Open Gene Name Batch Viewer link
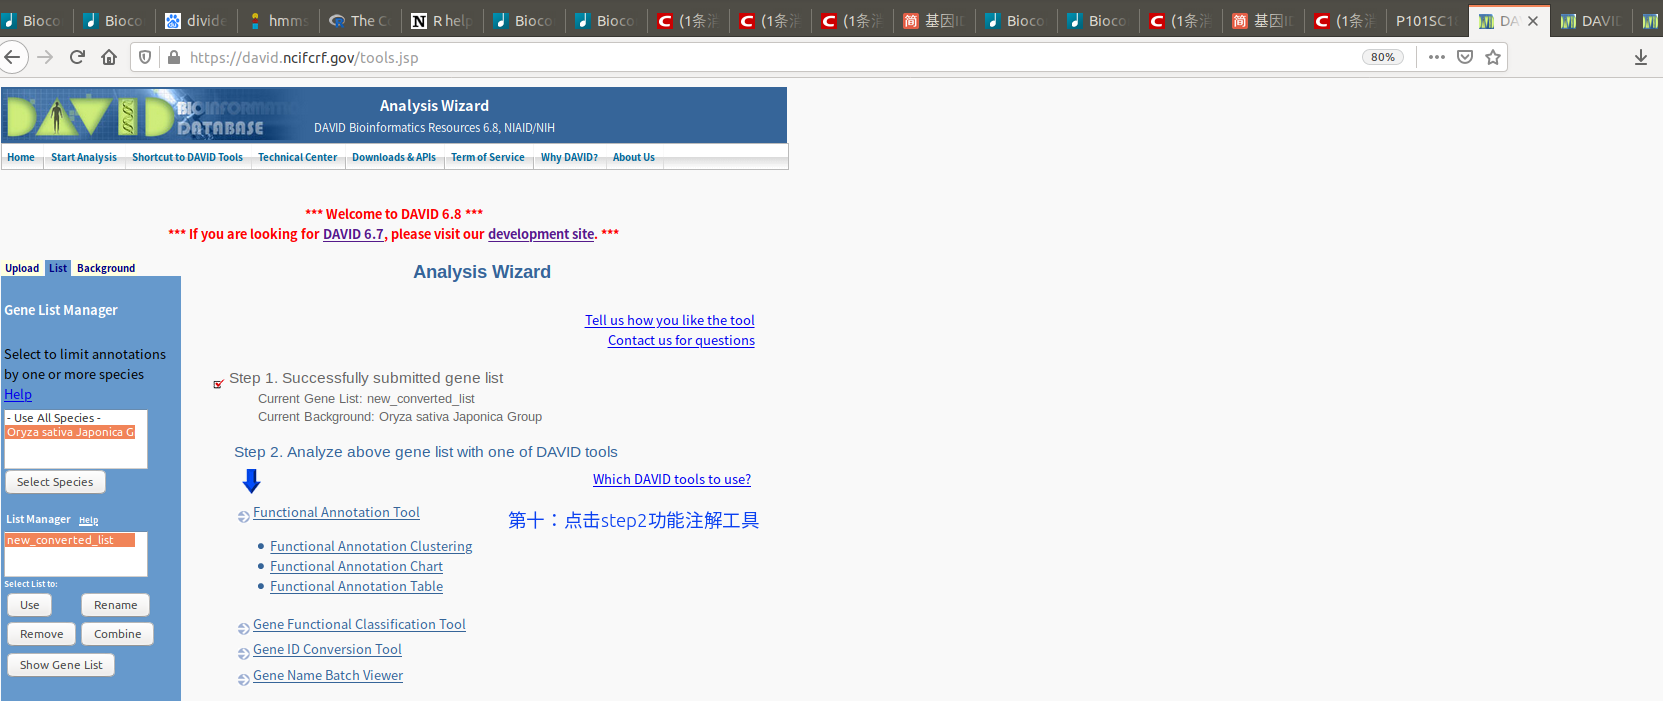Screen dimensions: 1663x701 [x=328, y=675]
